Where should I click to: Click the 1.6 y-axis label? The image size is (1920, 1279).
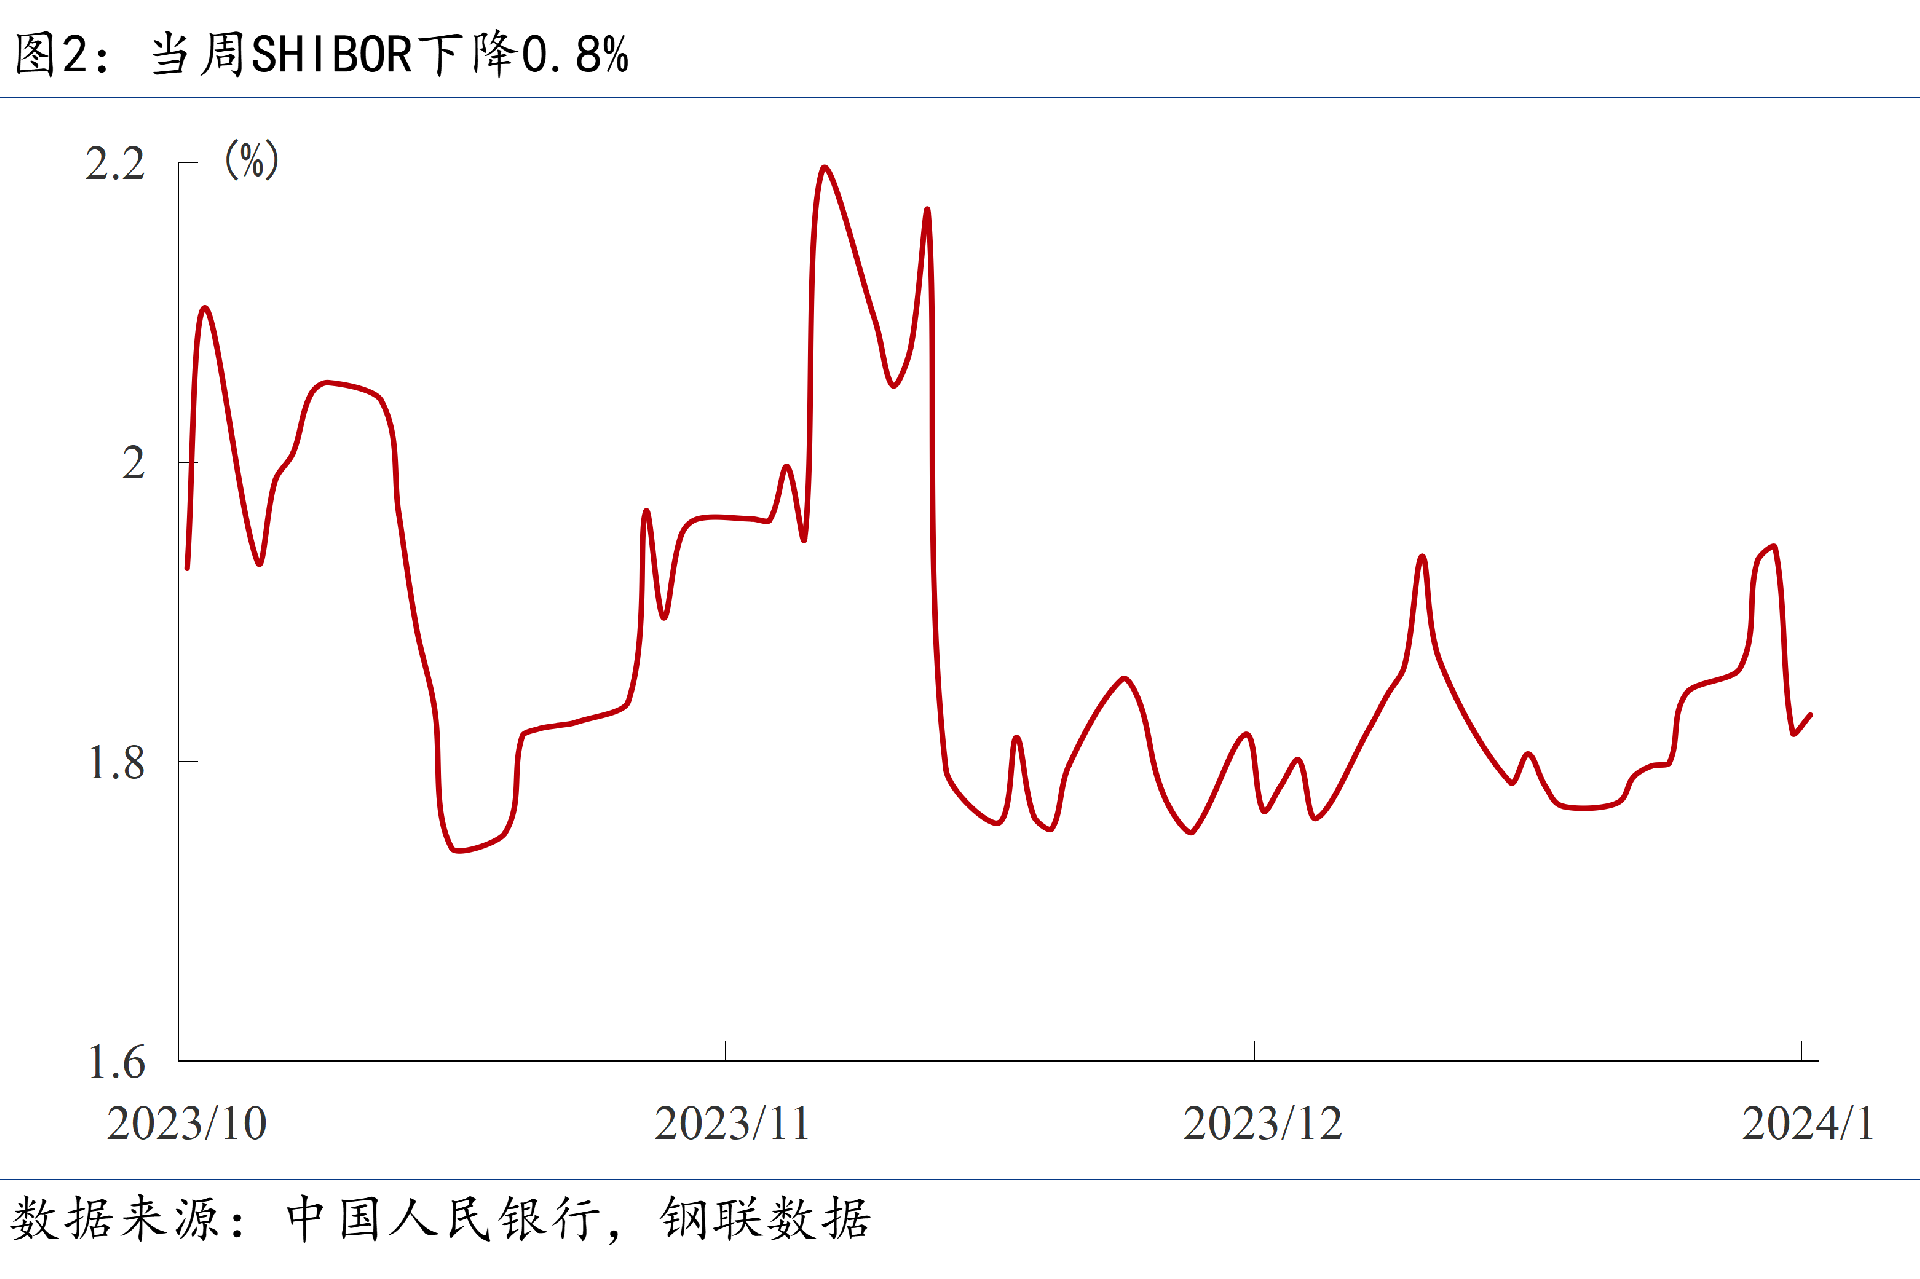(x=116, y=1062)
